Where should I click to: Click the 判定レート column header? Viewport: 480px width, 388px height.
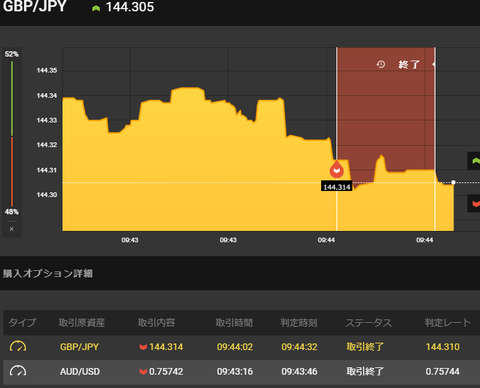tap(448, 323)
